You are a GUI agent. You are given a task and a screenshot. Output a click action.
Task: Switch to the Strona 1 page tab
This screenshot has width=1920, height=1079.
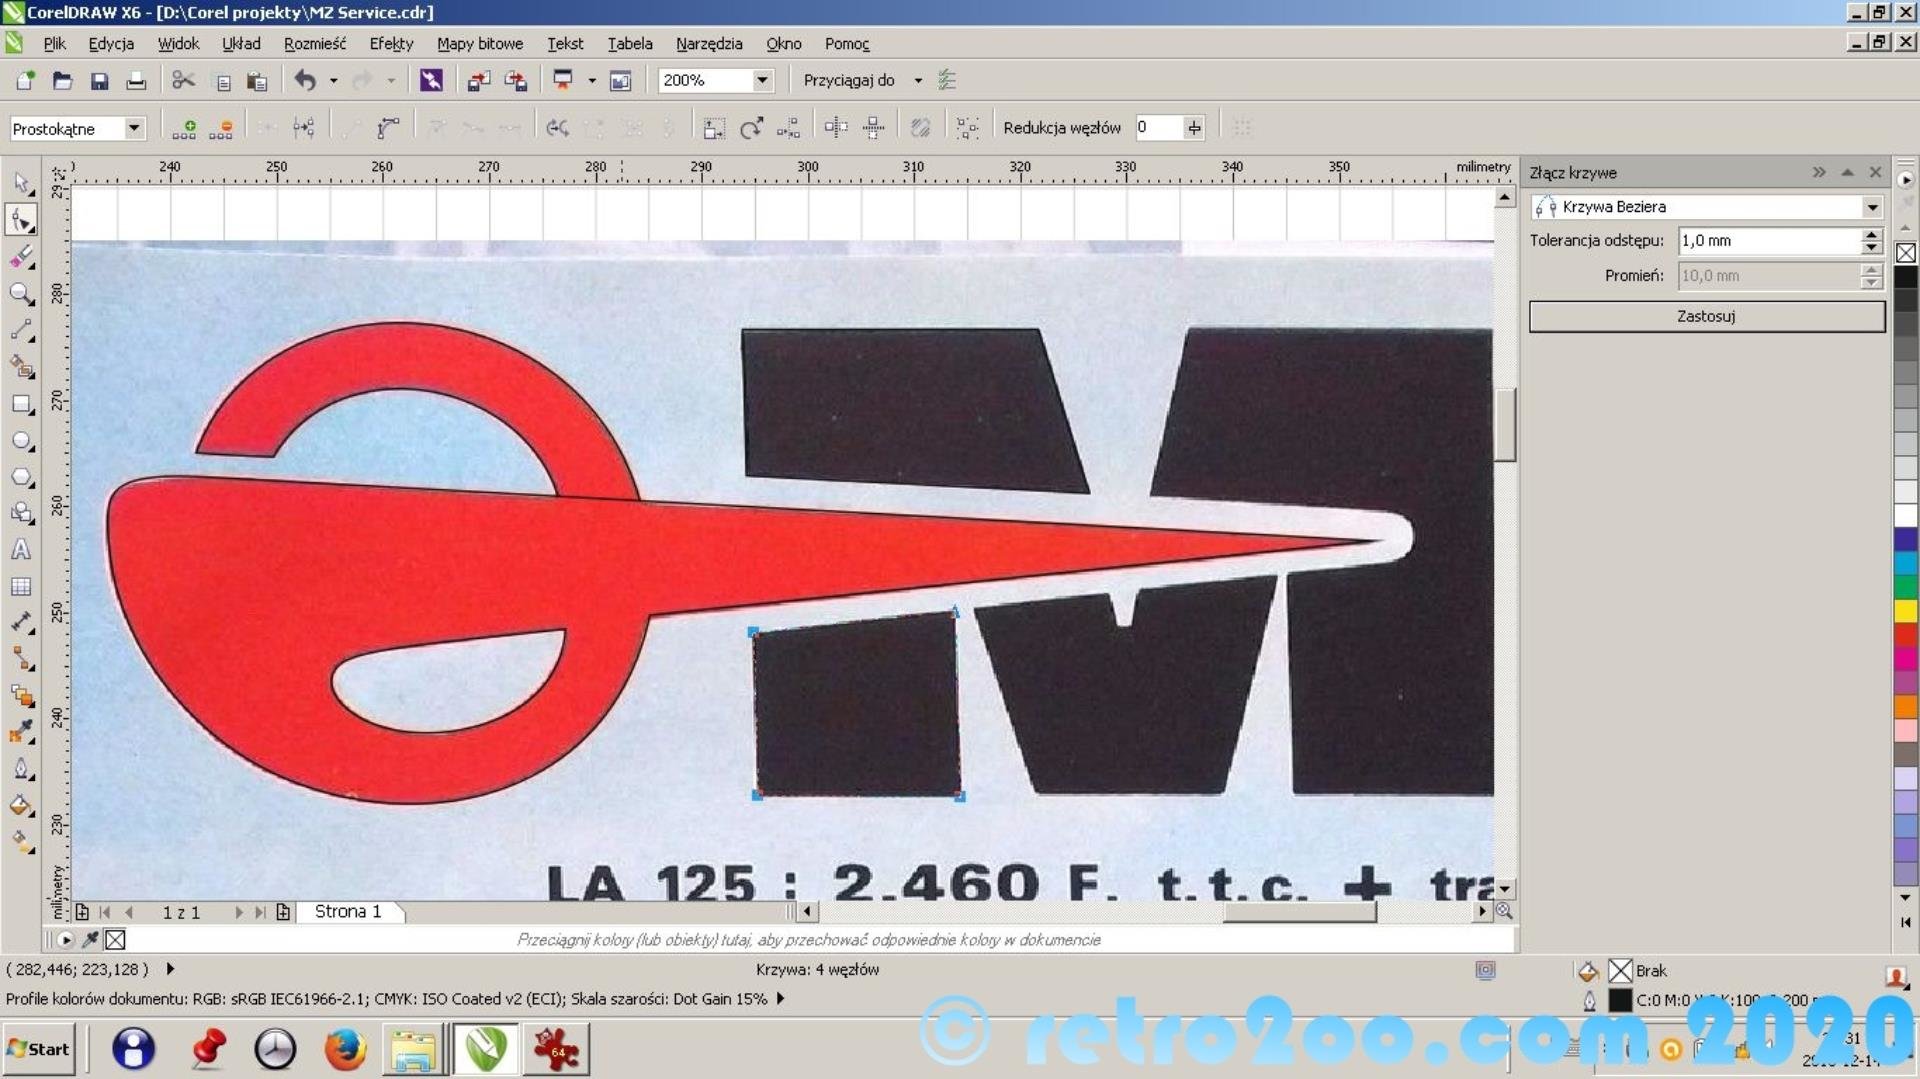pyautogui.click(x=348, y=912)
